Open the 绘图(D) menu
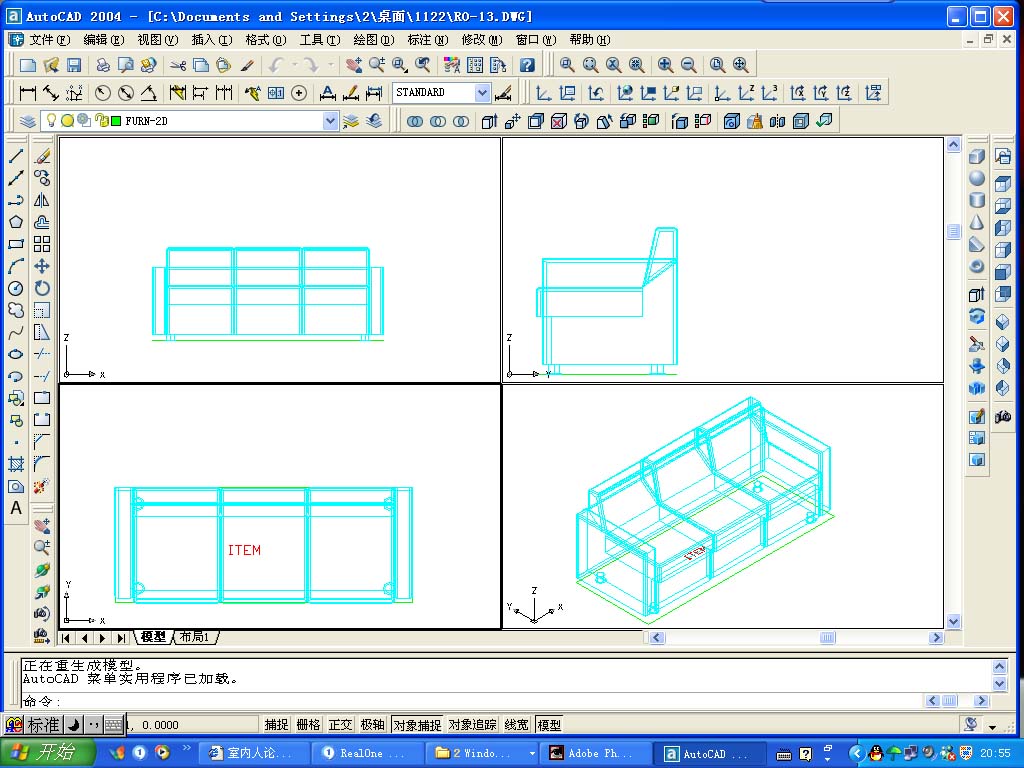This screenshot has width=1024, height=768. click(374, 40)
